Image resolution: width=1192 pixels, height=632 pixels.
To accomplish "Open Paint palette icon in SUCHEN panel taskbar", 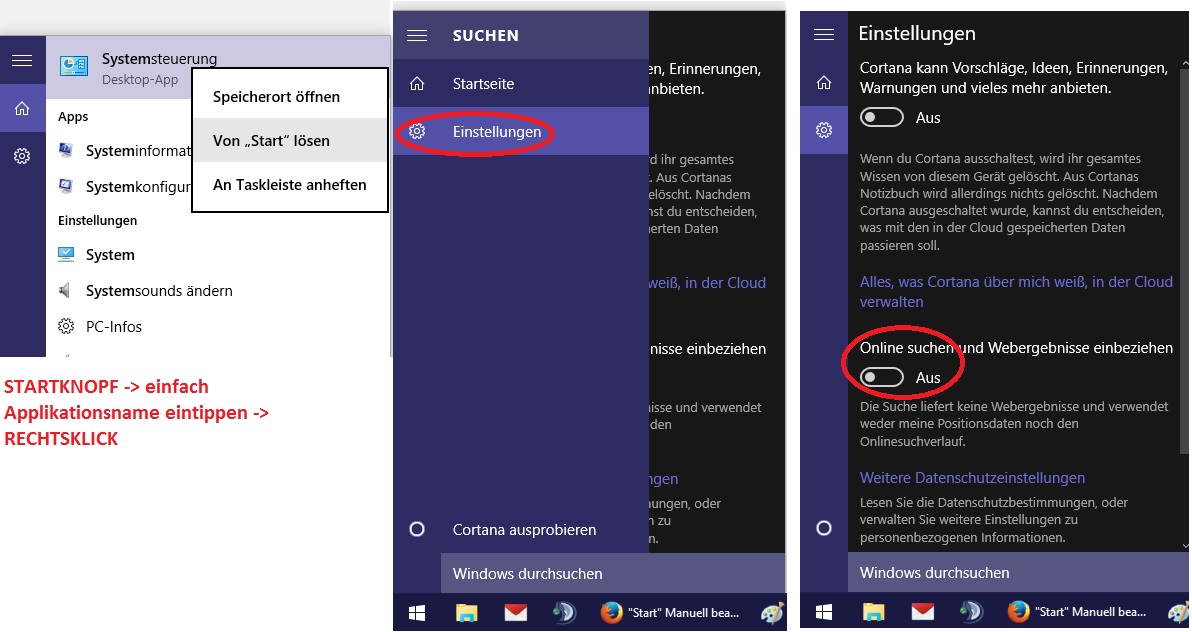I will pyautogui.click(x=772, y=613).
